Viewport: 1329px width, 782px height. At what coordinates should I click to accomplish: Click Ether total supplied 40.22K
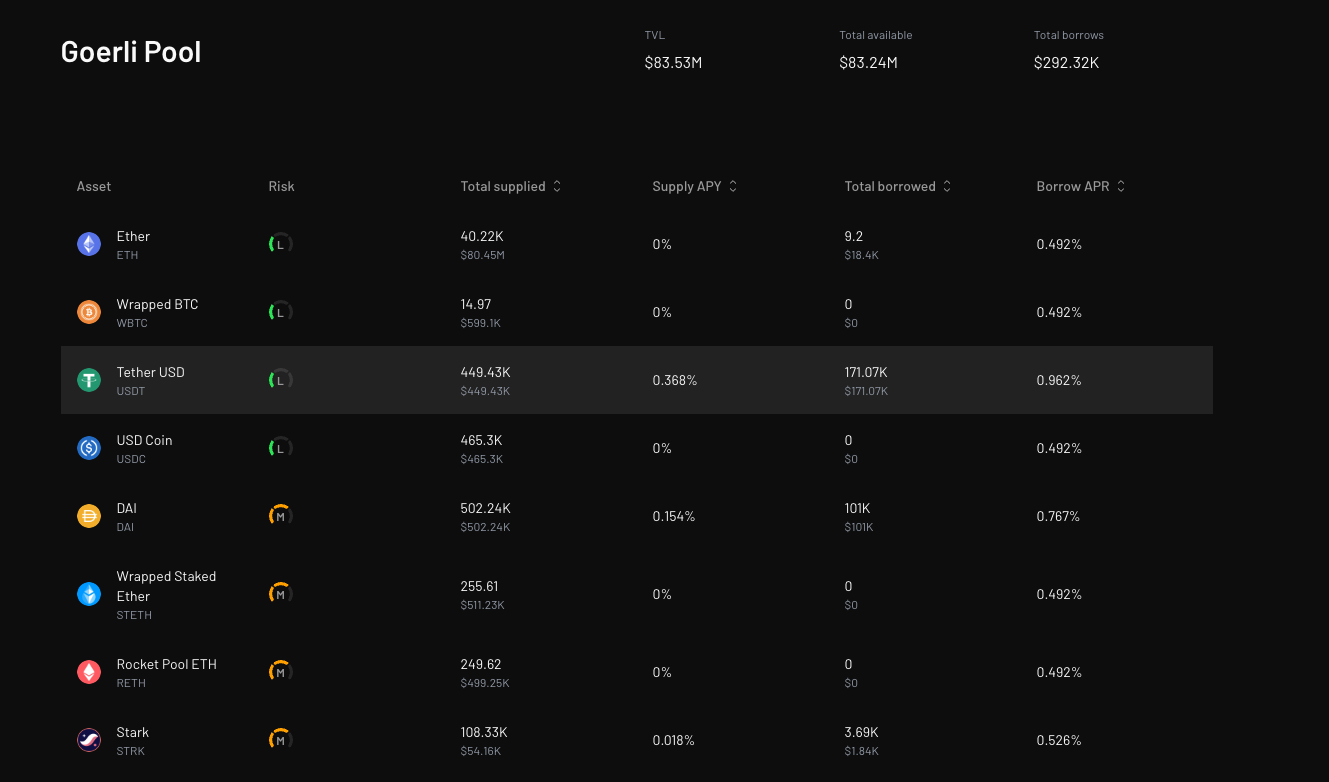pyautogui.click(x=482, y=236)
